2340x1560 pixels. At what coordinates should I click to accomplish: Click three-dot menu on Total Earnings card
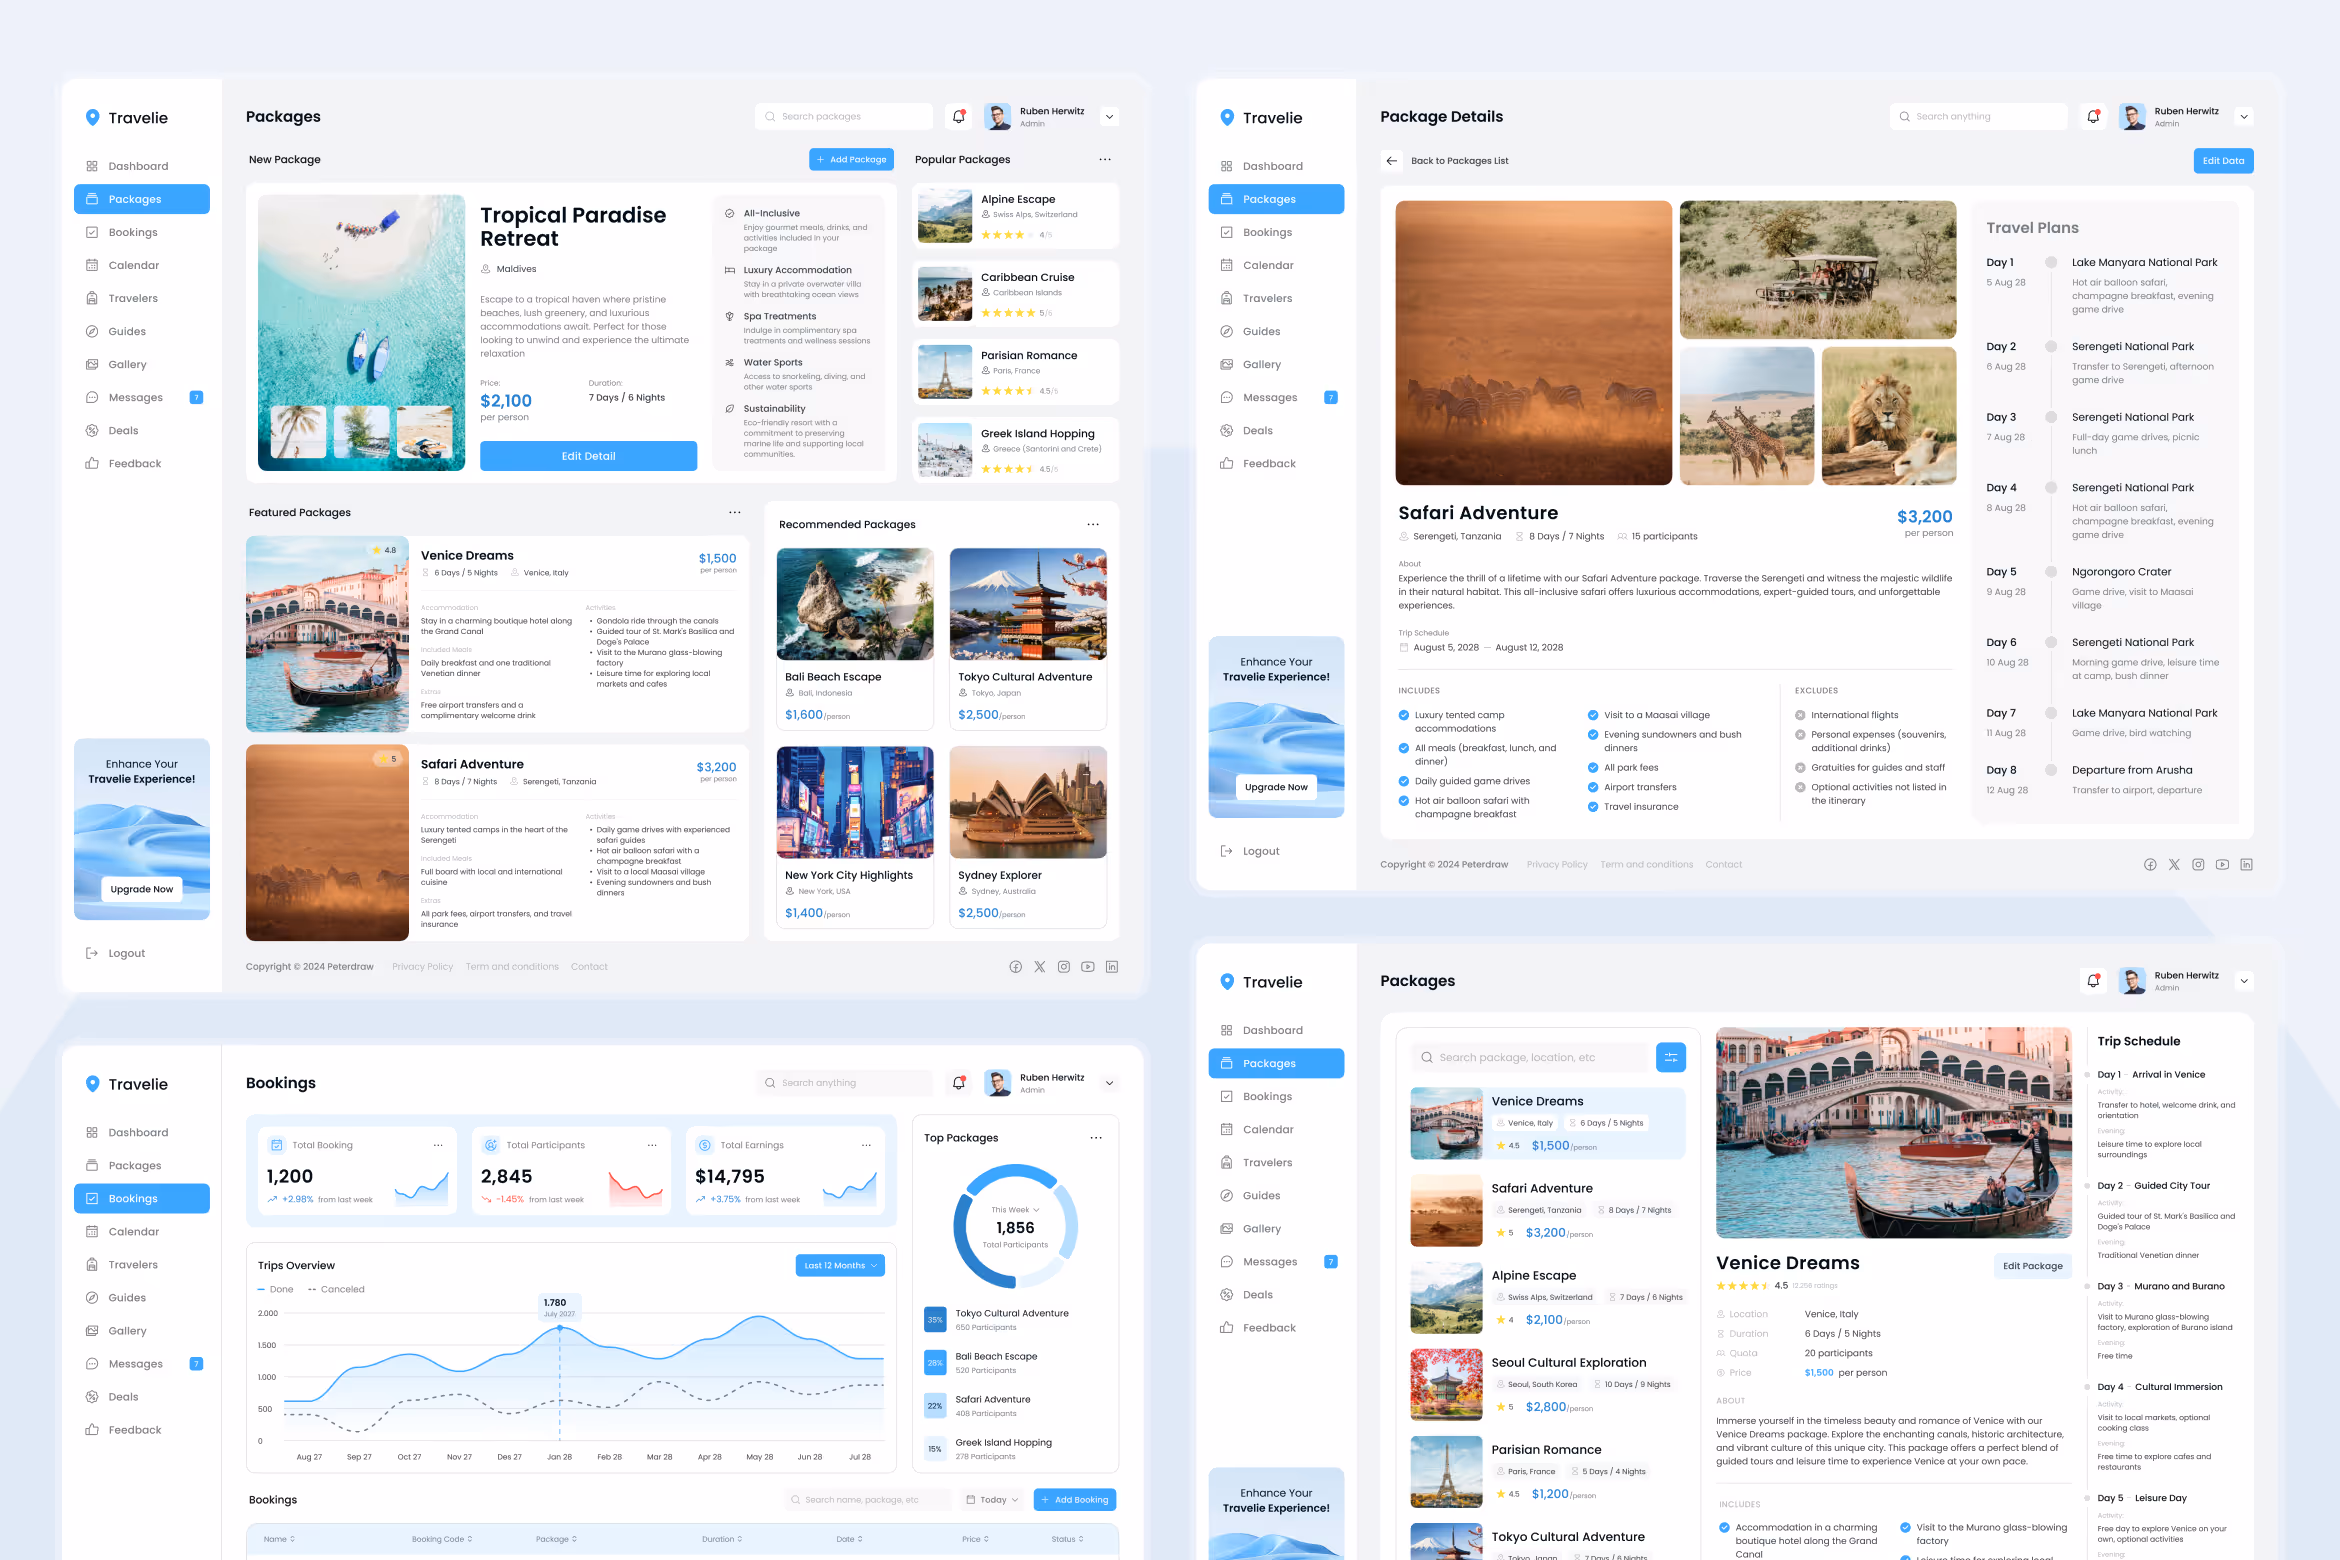tap(866, 1146)
